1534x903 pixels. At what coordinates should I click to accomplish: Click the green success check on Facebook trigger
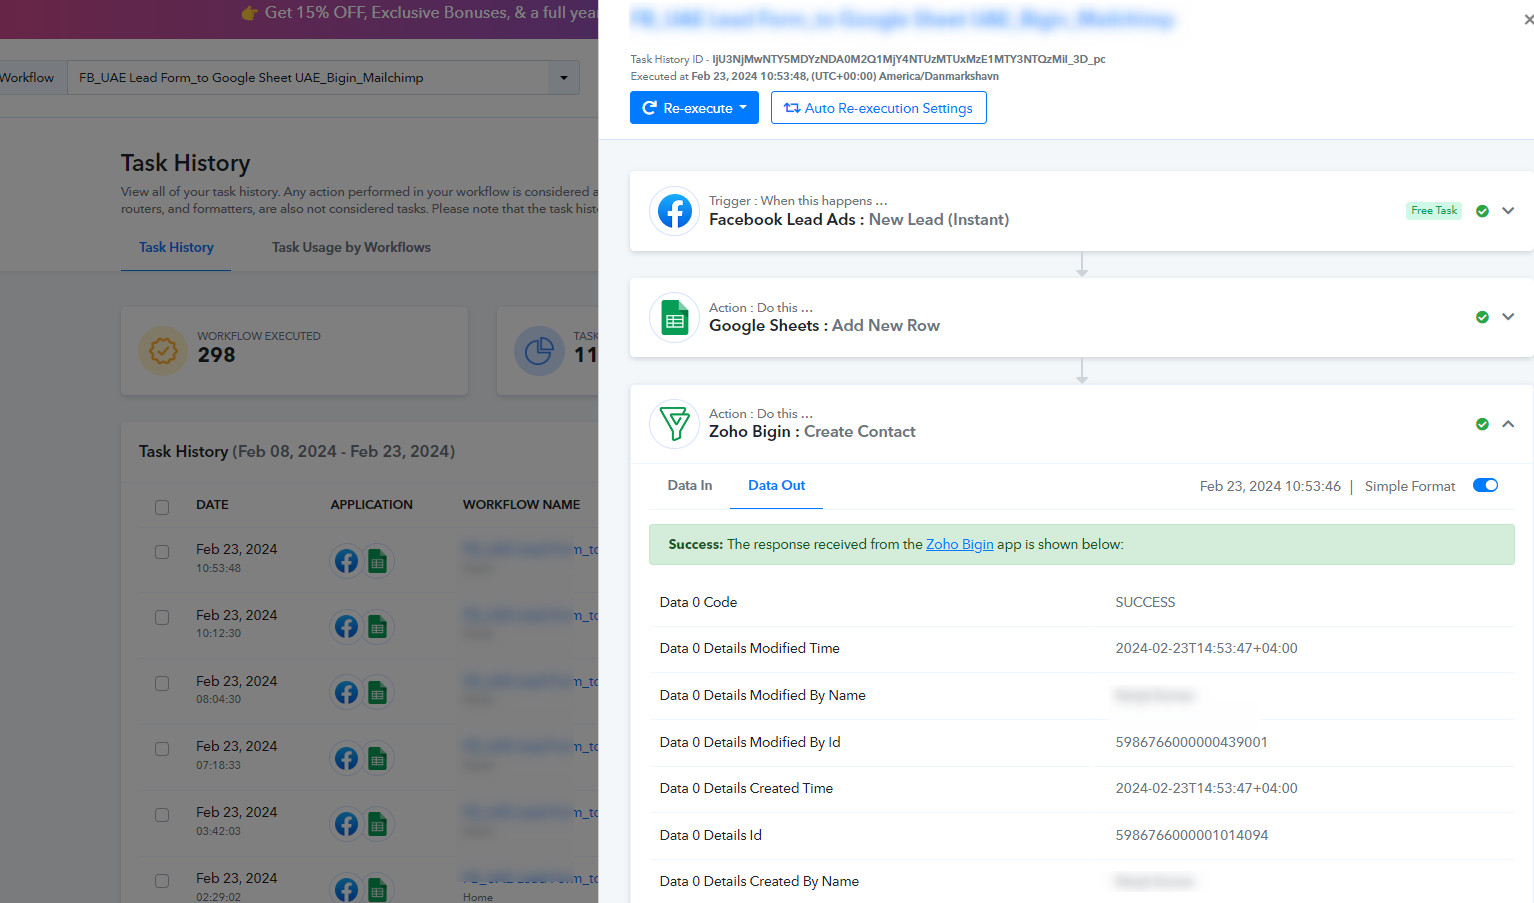(1482, 211)
